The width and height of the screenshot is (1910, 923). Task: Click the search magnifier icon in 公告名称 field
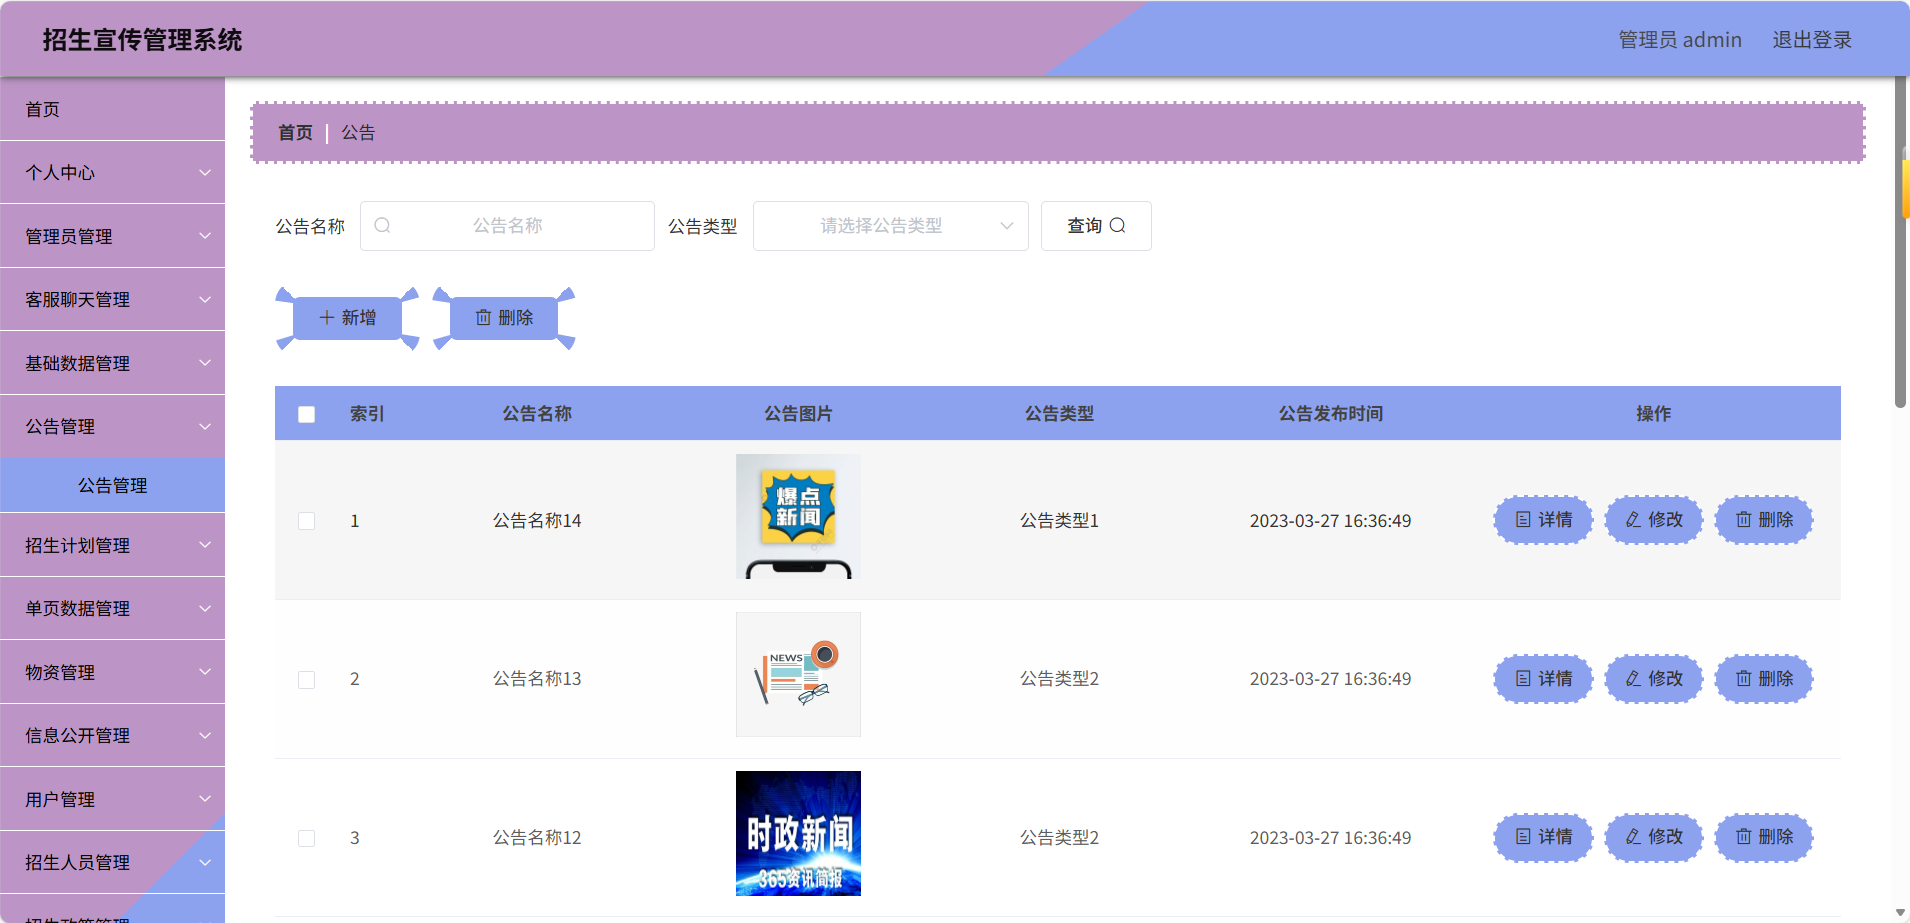(382, 226)
